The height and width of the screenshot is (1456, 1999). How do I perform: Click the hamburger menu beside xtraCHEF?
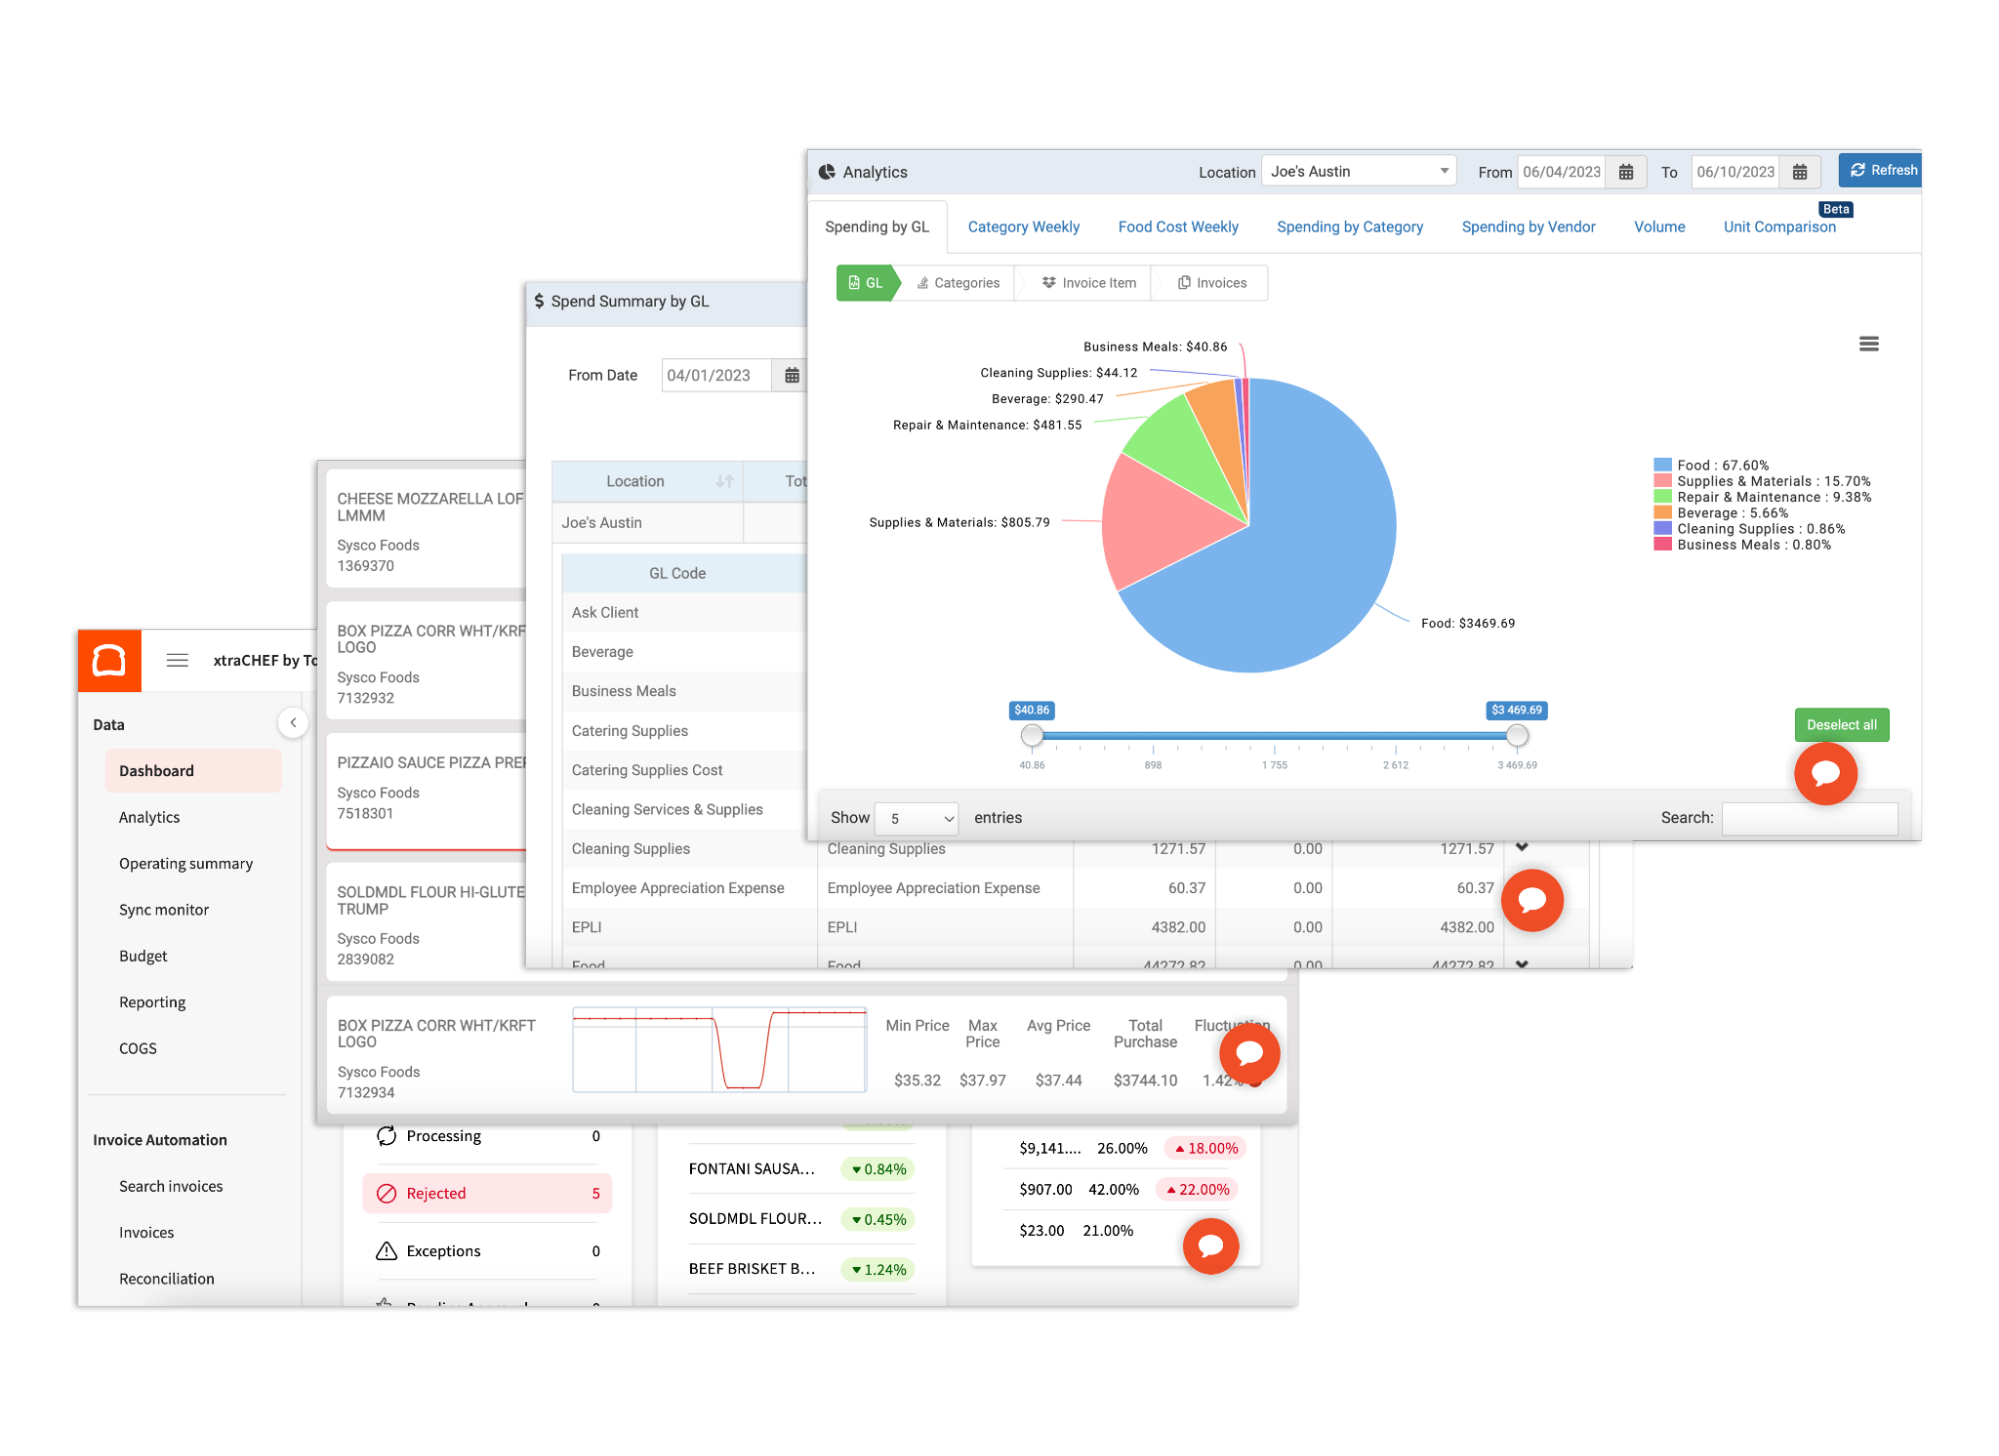coord(177,660)
